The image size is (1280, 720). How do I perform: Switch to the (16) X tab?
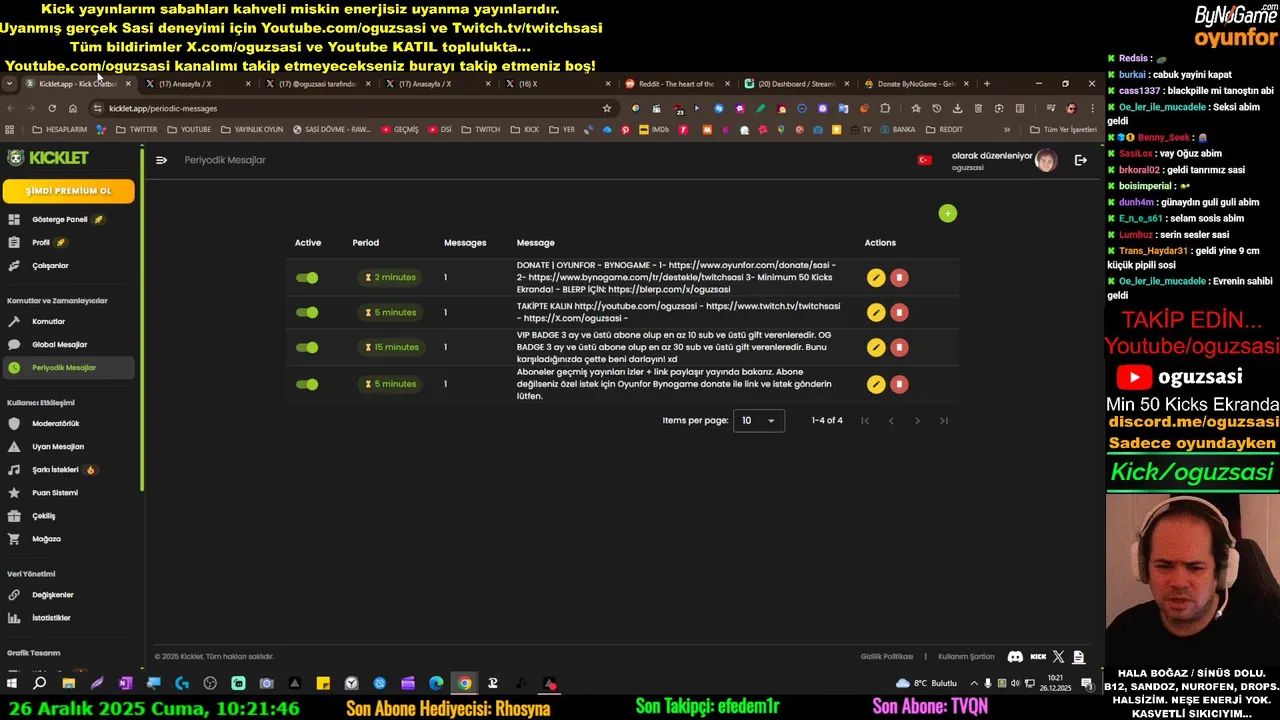[557, 84]
